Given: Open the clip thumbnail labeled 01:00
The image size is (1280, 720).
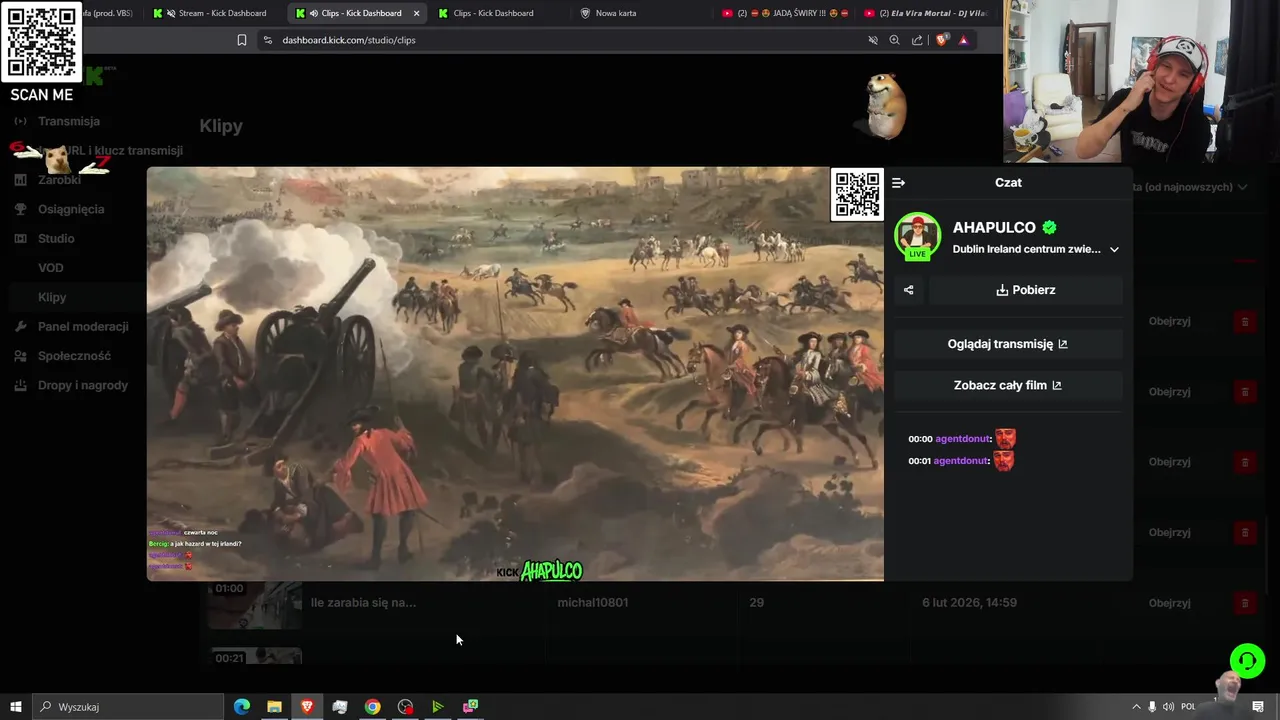Looking at the screenshot, I should [255, 603].
